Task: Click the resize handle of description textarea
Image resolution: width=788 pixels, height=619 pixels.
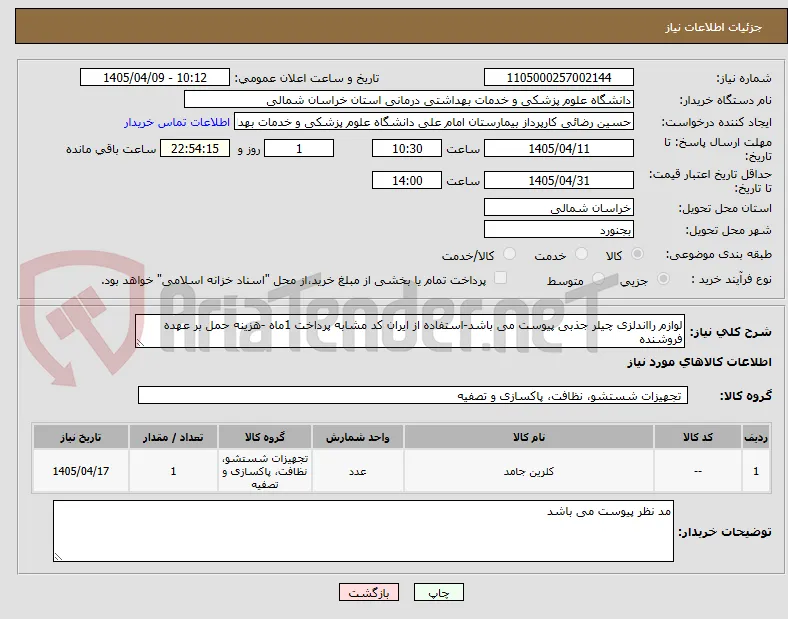Action: pyautogui.click(x=140, y=343)
